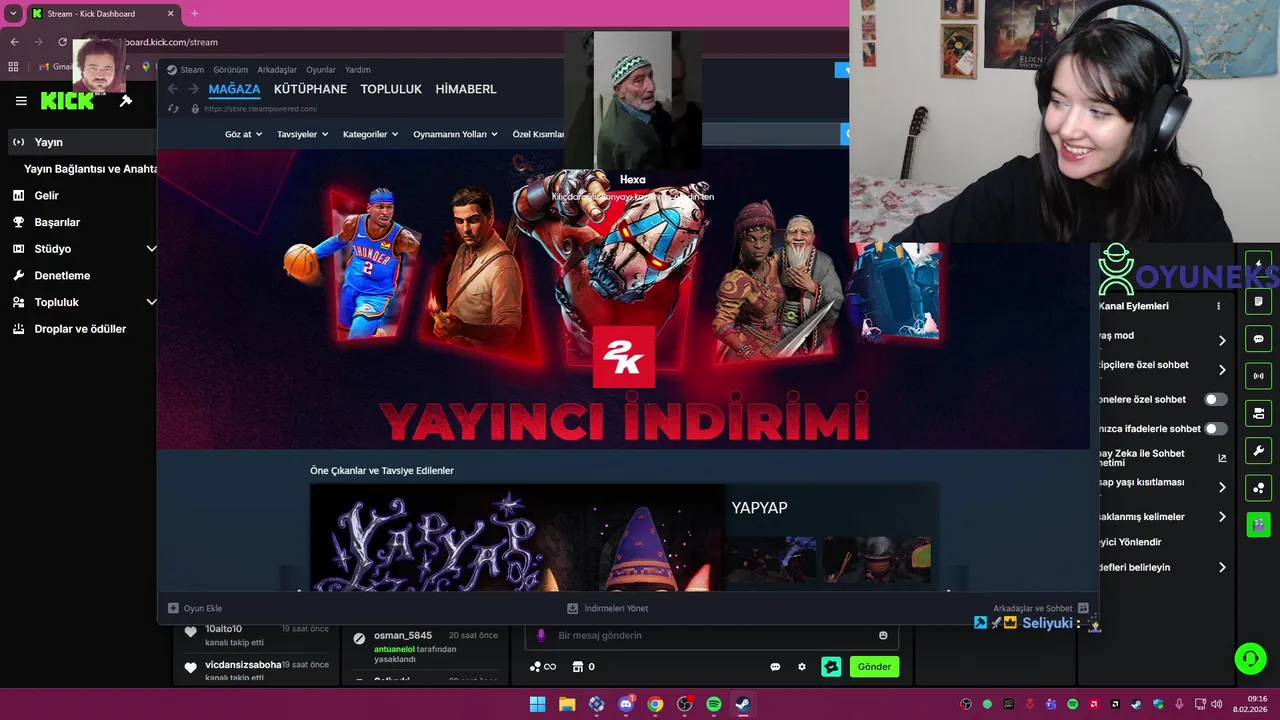Click the wrench tools icon in right toolbar

coord(1258,450)
